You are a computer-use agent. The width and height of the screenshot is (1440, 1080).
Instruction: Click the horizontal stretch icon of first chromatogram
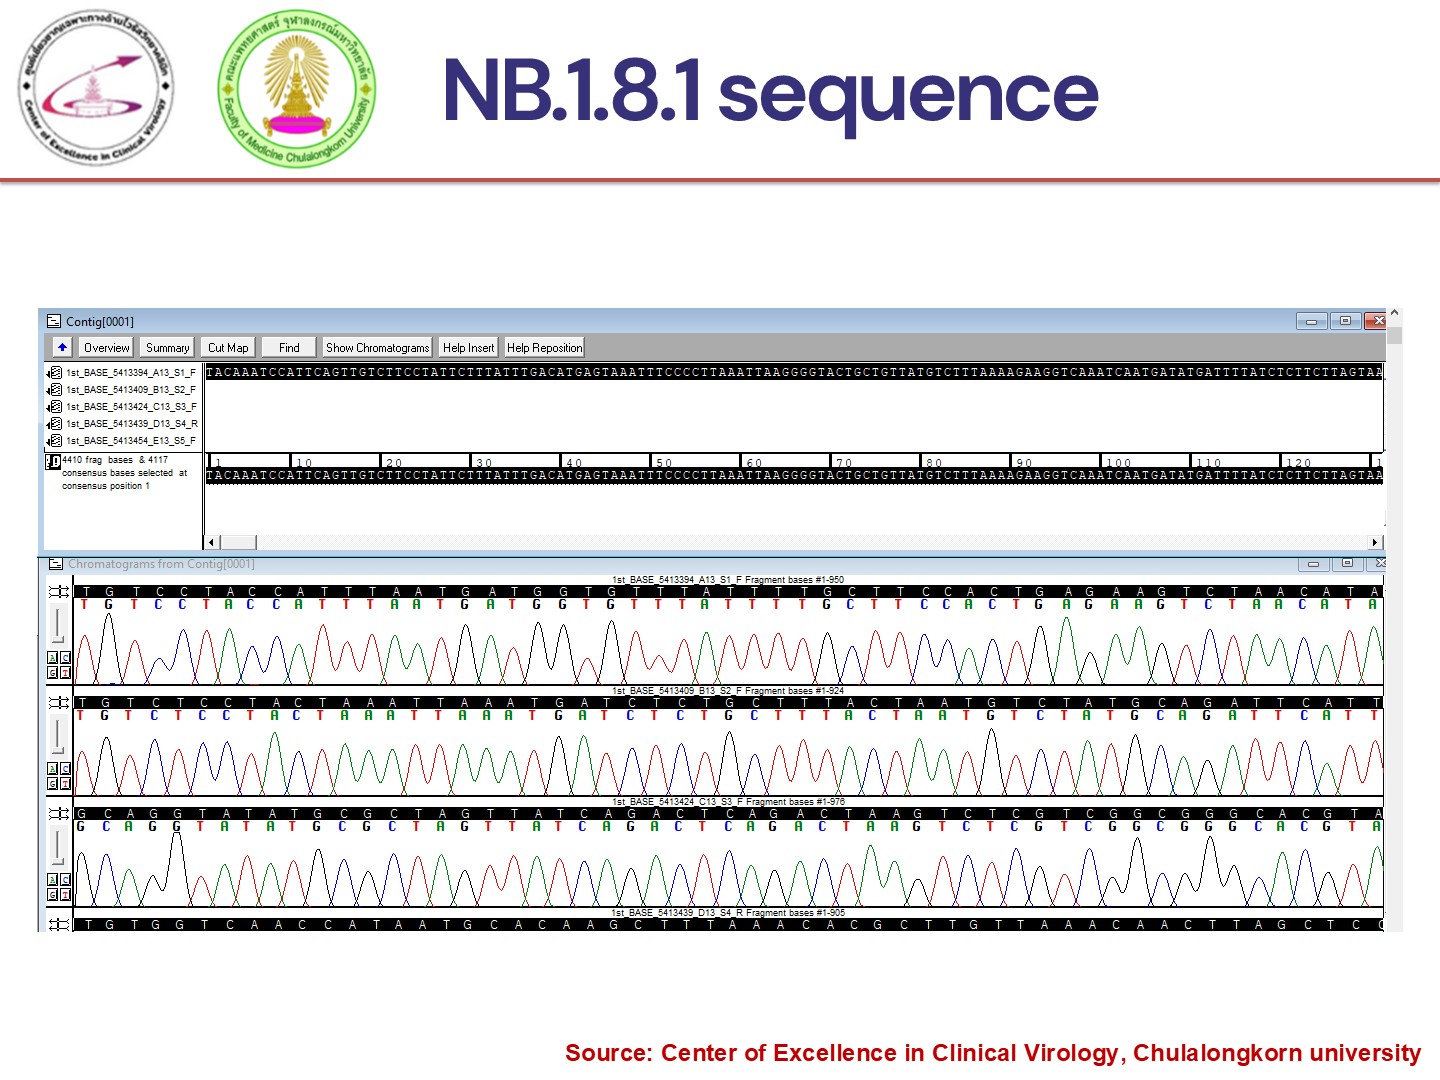tap(59, 592)
